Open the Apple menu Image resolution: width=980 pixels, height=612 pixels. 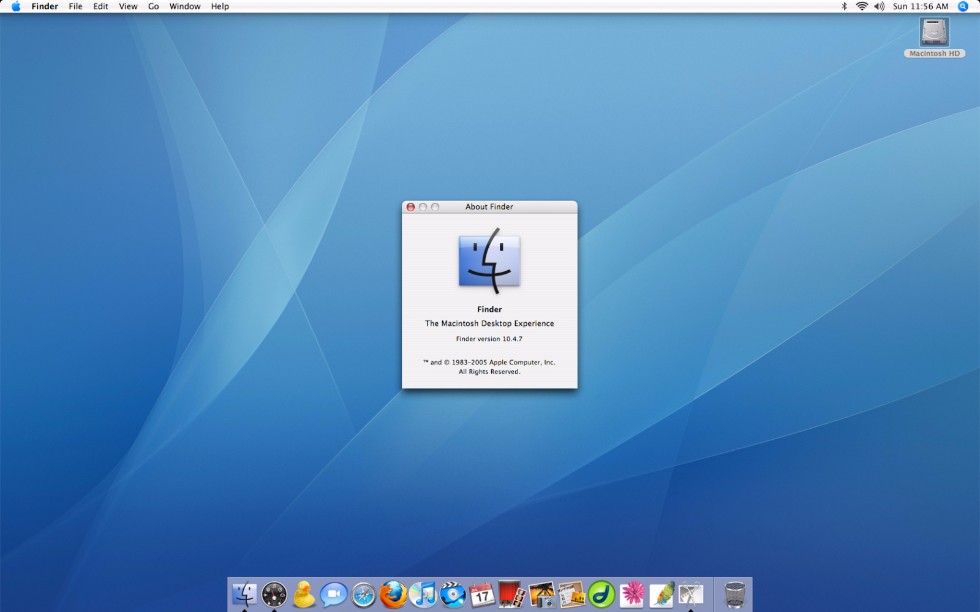pos(15,6)
